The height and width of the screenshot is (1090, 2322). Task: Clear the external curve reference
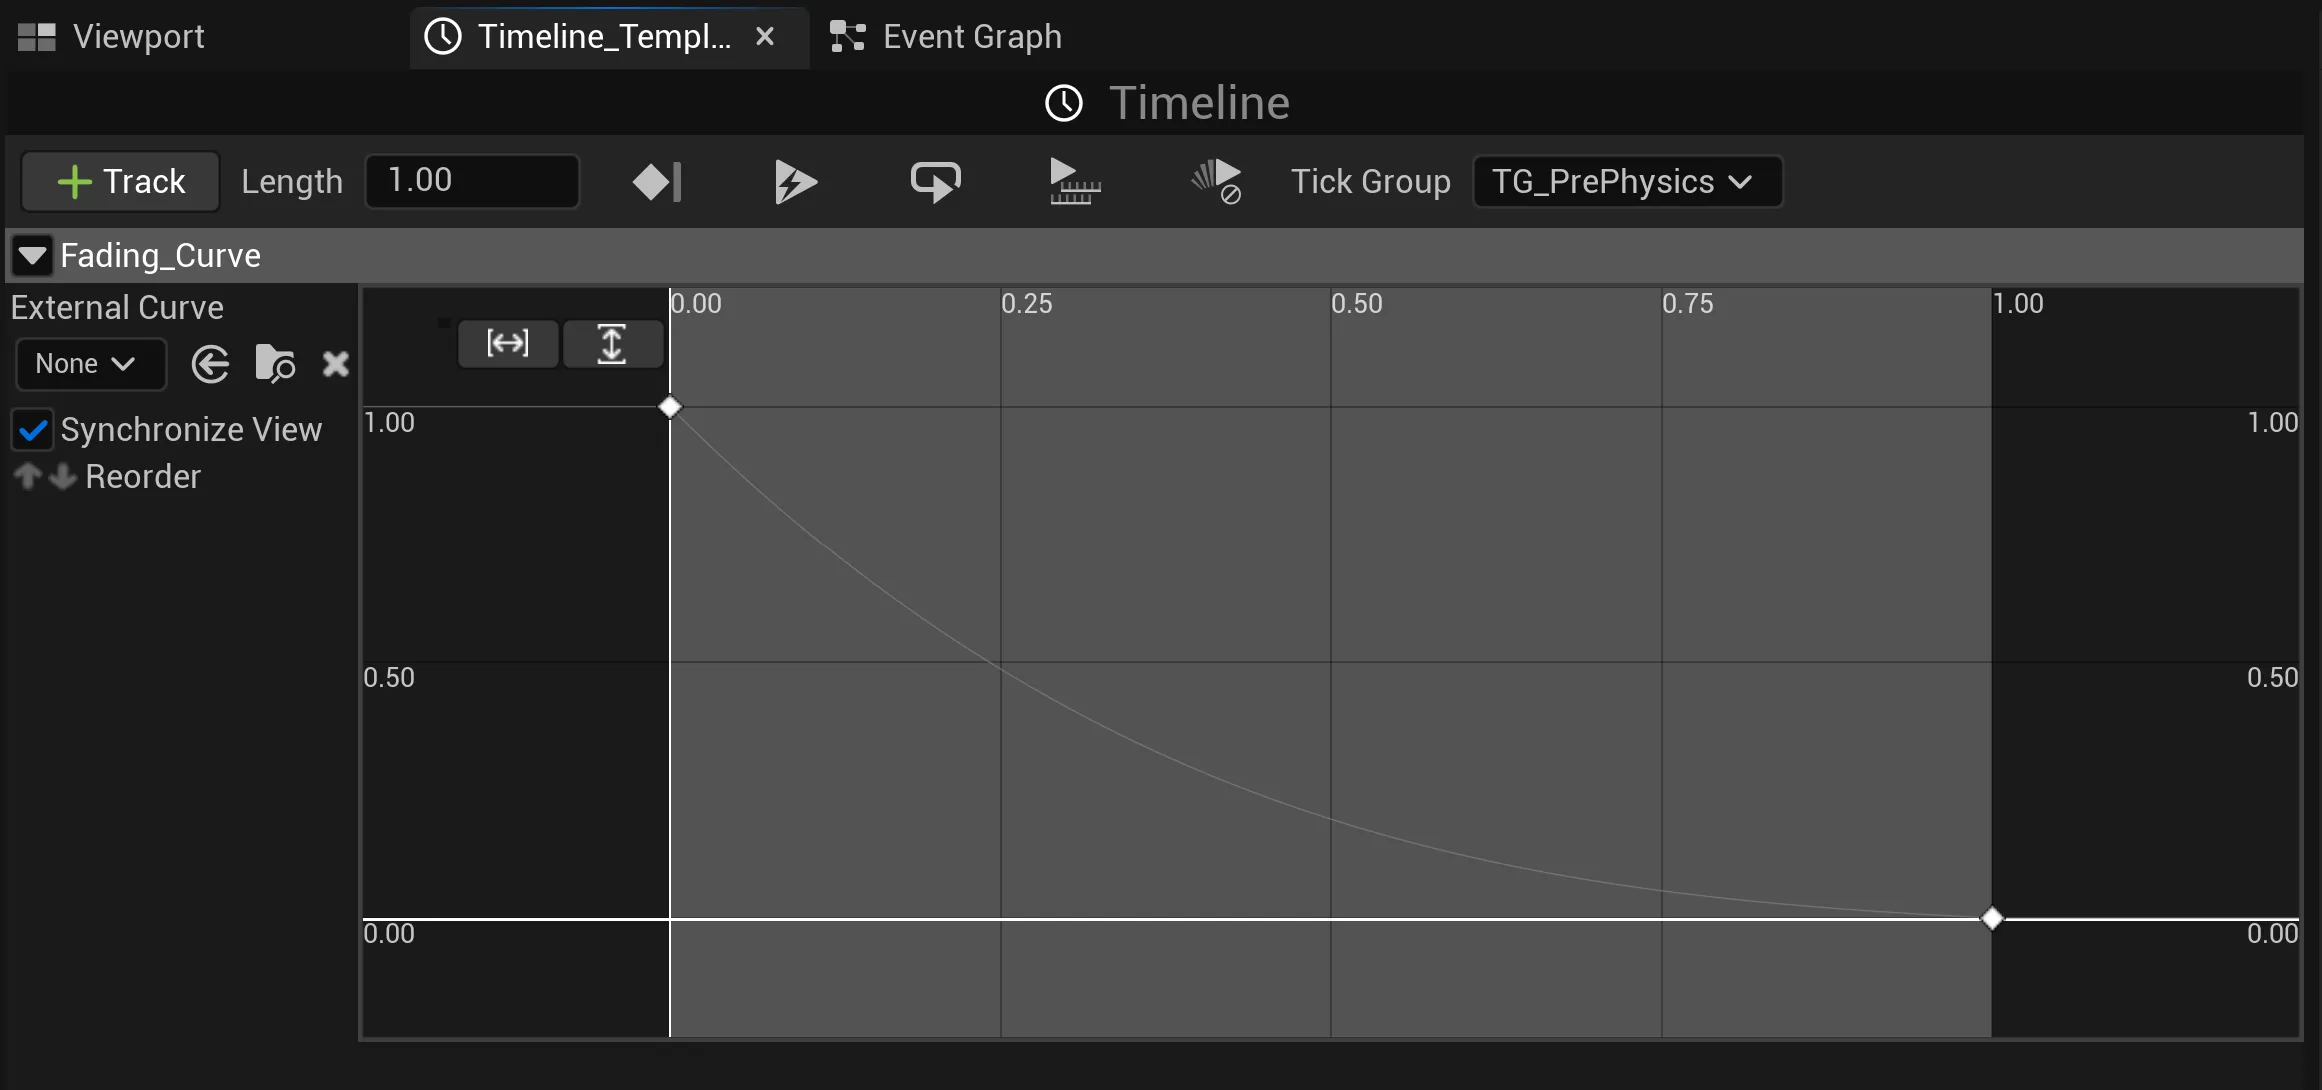point(335,364)
